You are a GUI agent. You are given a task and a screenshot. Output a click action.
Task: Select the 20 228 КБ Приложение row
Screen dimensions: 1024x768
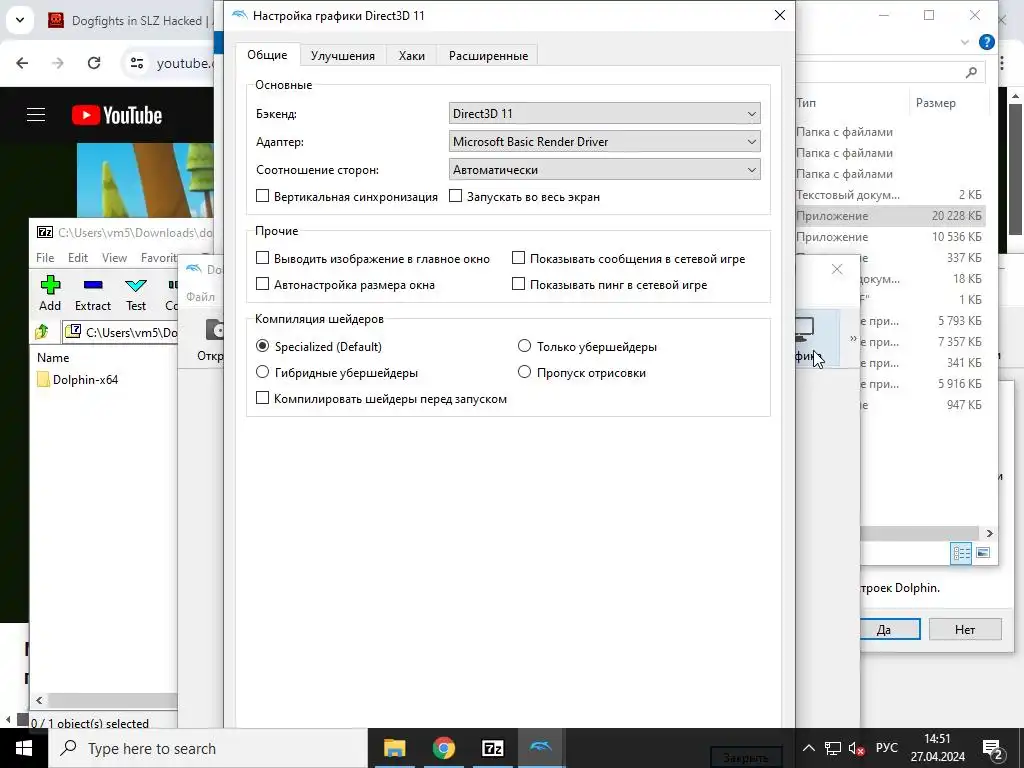(x=890, y=216)
